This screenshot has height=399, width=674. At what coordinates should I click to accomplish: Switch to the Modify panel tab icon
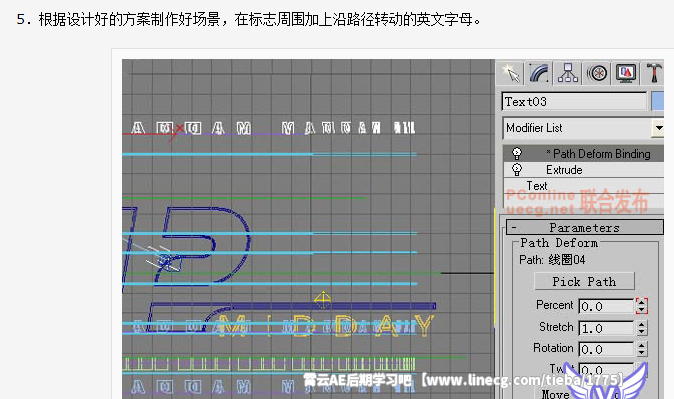(x=539, y=73)
